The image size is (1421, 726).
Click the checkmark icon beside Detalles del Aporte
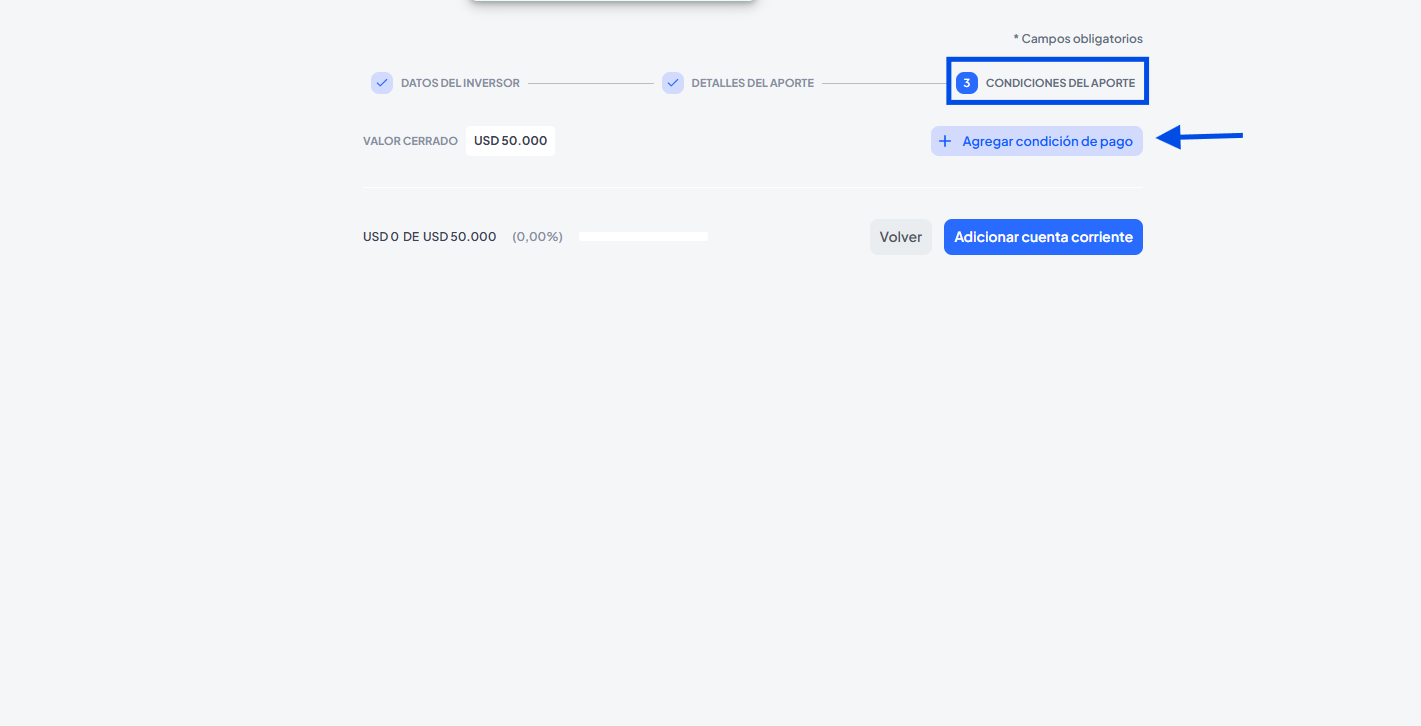(x=673, y=83)
